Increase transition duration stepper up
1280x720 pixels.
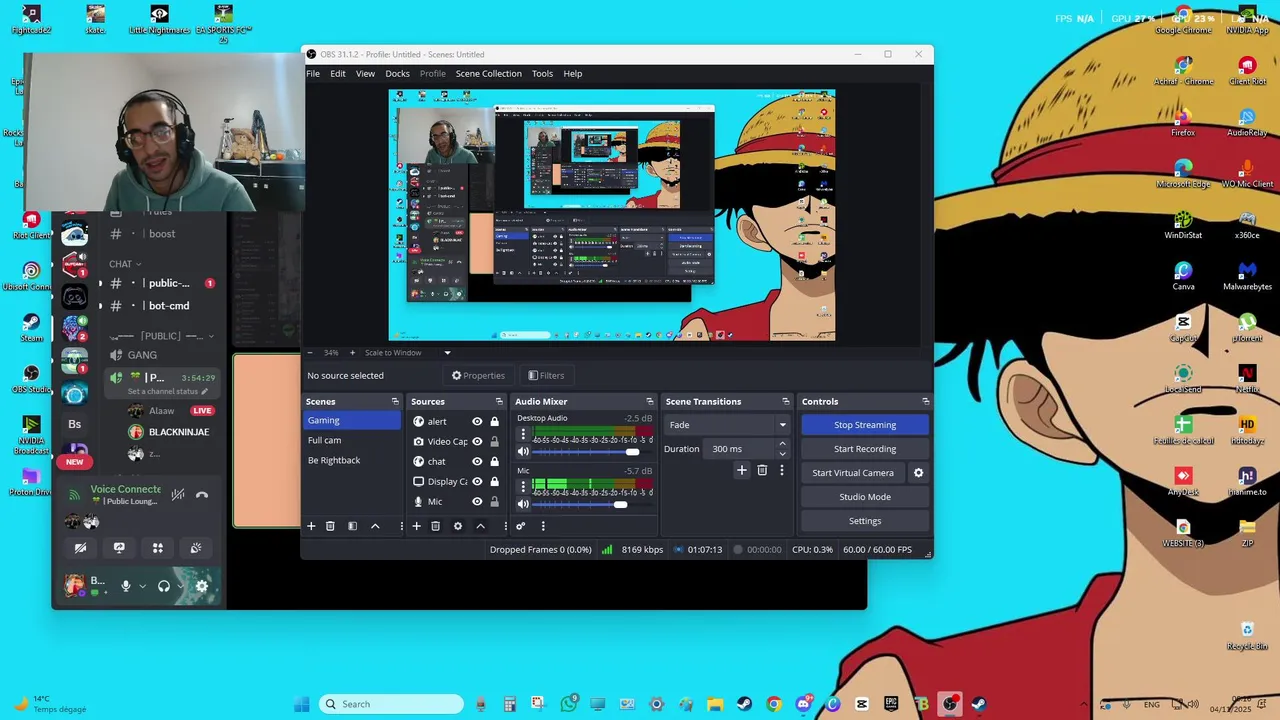pos(782,444)
